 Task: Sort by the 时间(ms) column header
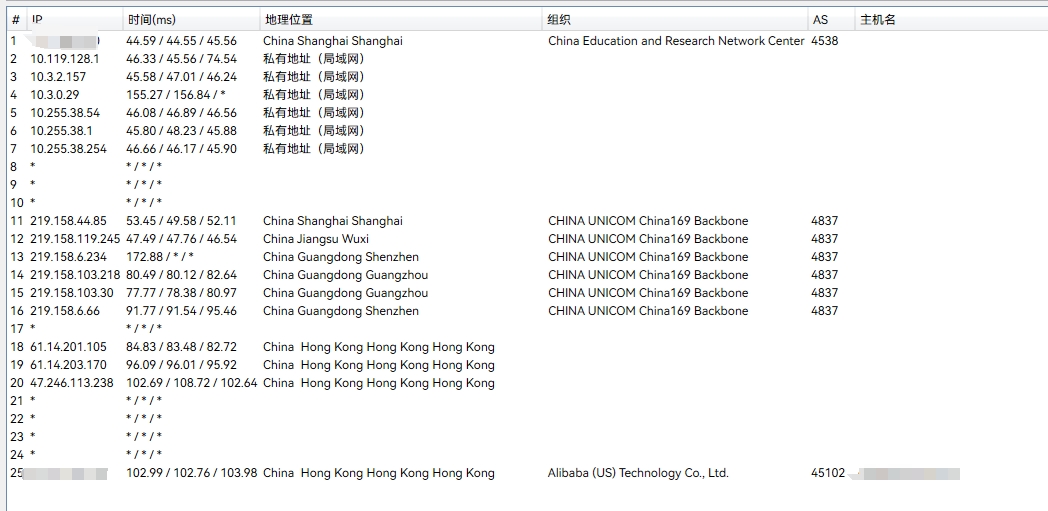(x=153, y=20)
